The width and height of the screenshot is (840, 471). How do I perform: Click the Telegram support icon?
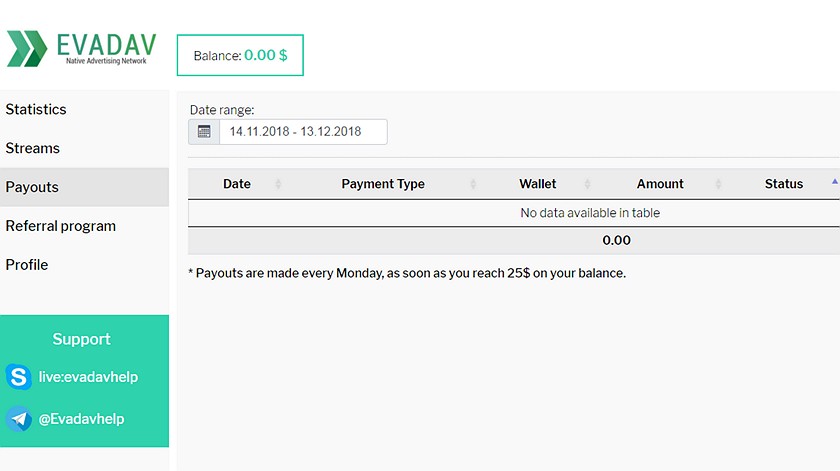(x=19, y=418)
